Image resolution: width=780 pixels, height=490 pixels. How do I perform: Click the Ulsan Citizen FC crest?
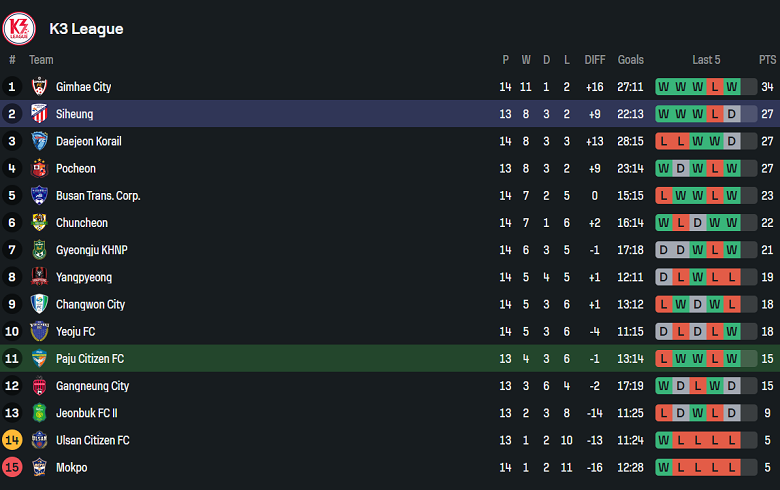coord(39,440)
